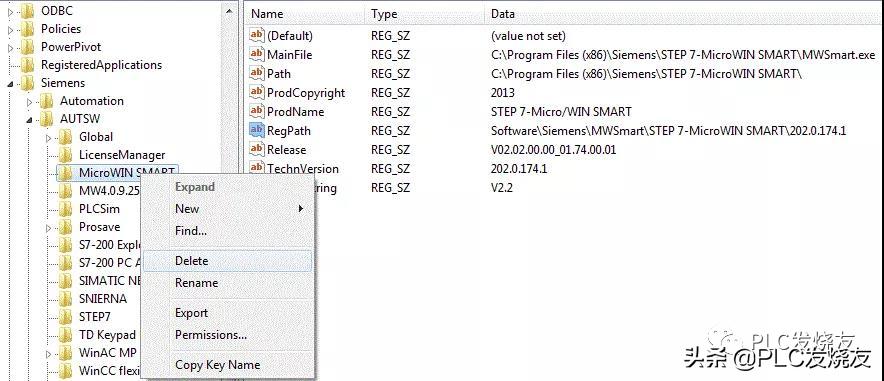
Task: Sort by the Type column header
Action: 425,14
